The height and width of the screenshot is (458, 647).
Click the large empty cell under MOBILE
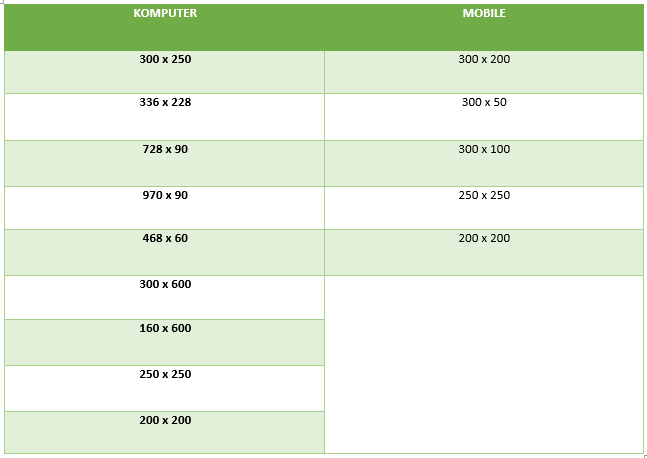tap(484, 364)
